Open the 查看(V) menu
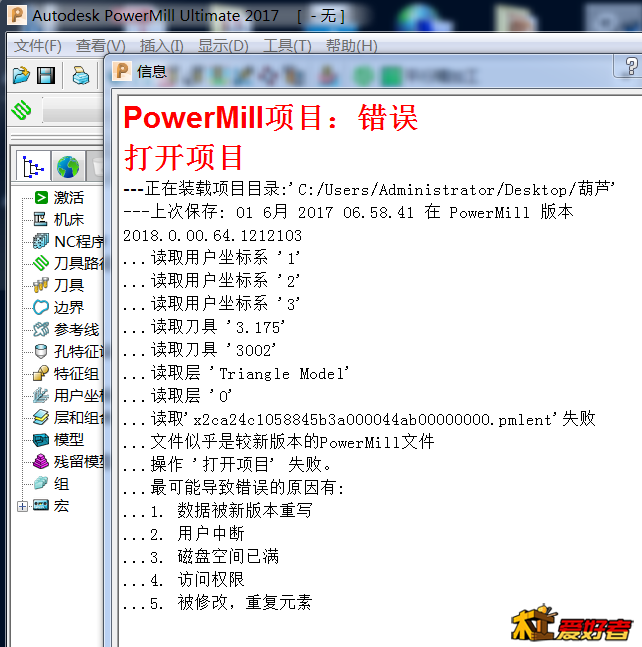This screenshot has height=647, width=642. tap(100, 46)
